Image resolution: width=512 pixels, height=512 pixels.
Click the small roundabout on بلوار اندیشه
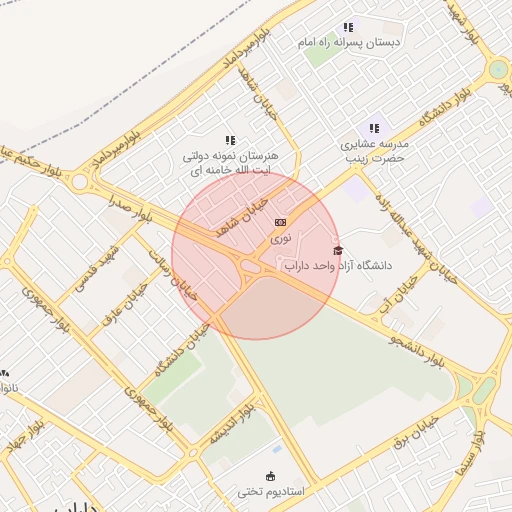193,453
